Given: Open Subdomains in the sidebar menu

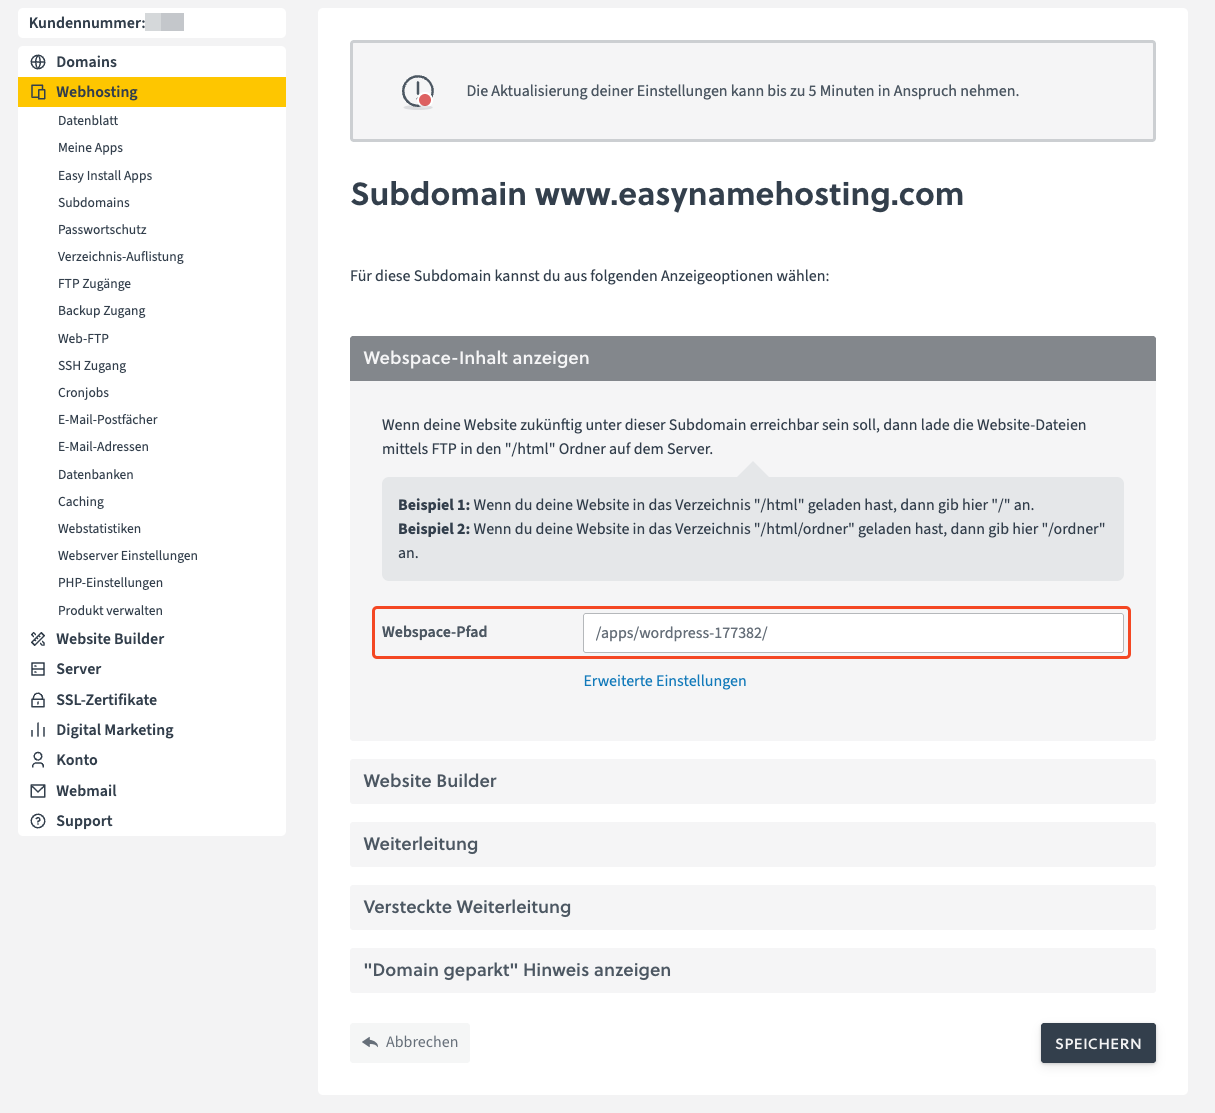Looking at the screenshot, I should (x=94, y=202).
